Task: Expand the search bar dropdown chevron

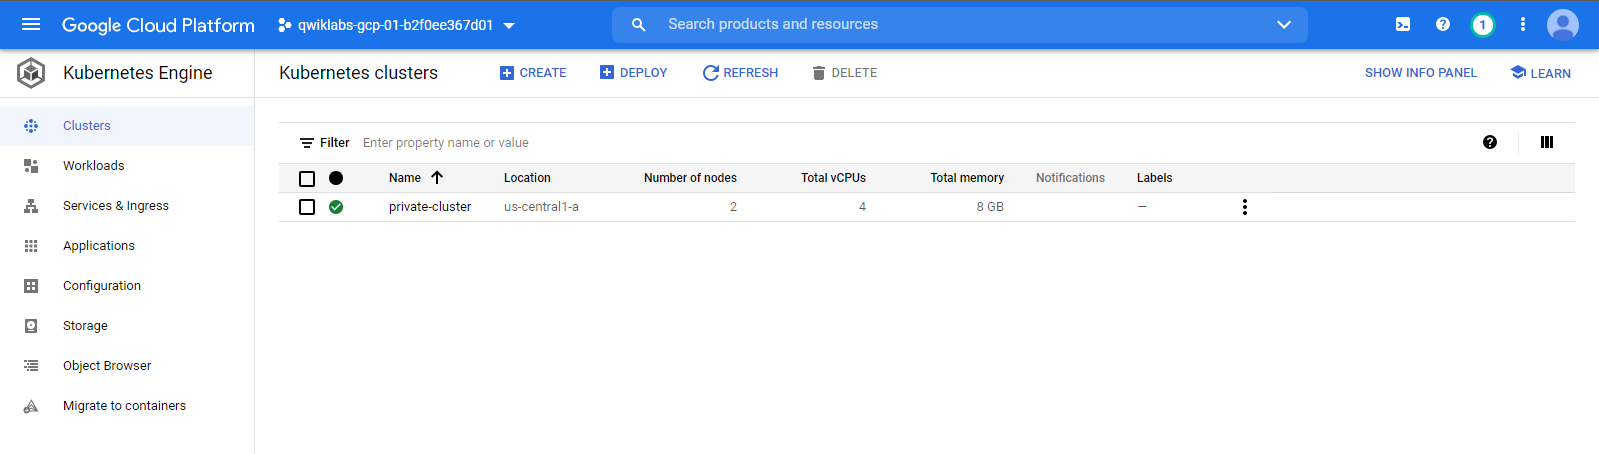Action: tap(1284, 25)
